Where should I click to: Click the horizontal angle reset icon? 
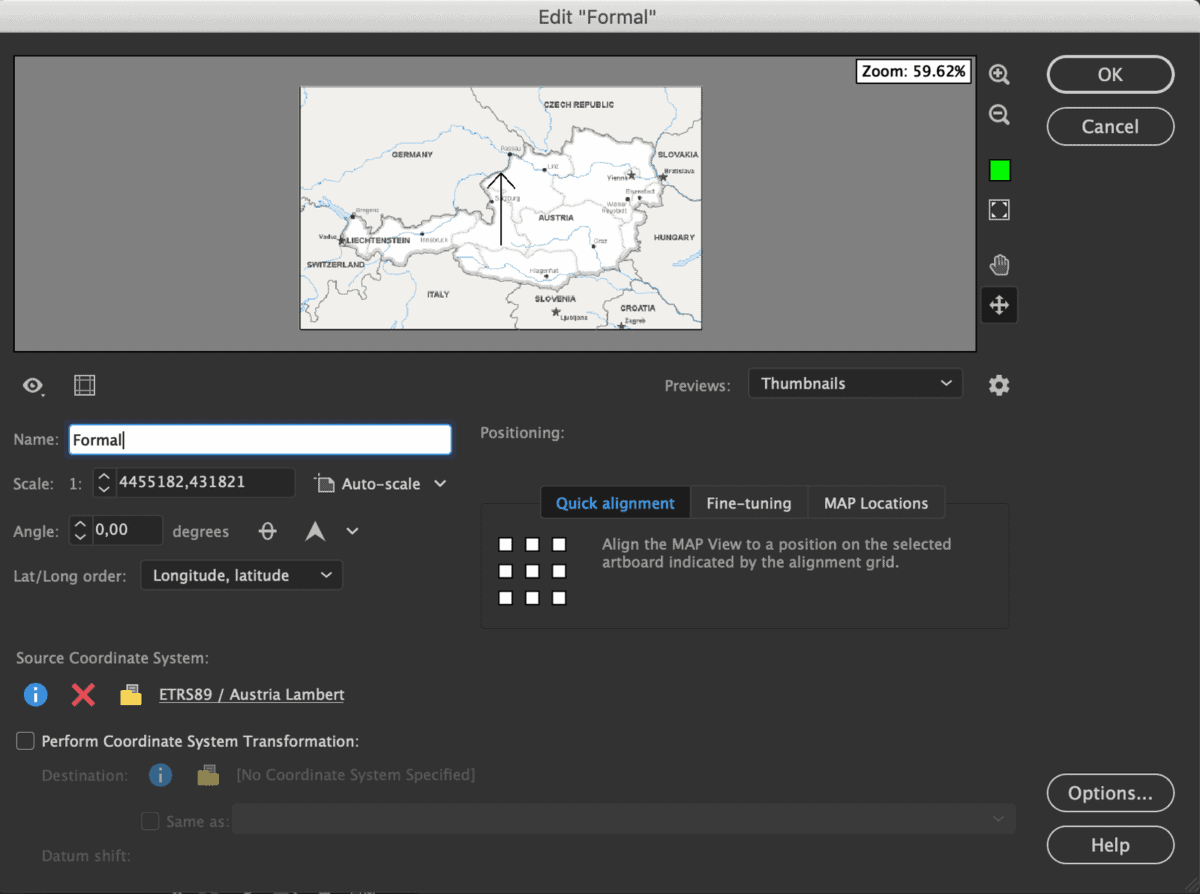[268, 532]
